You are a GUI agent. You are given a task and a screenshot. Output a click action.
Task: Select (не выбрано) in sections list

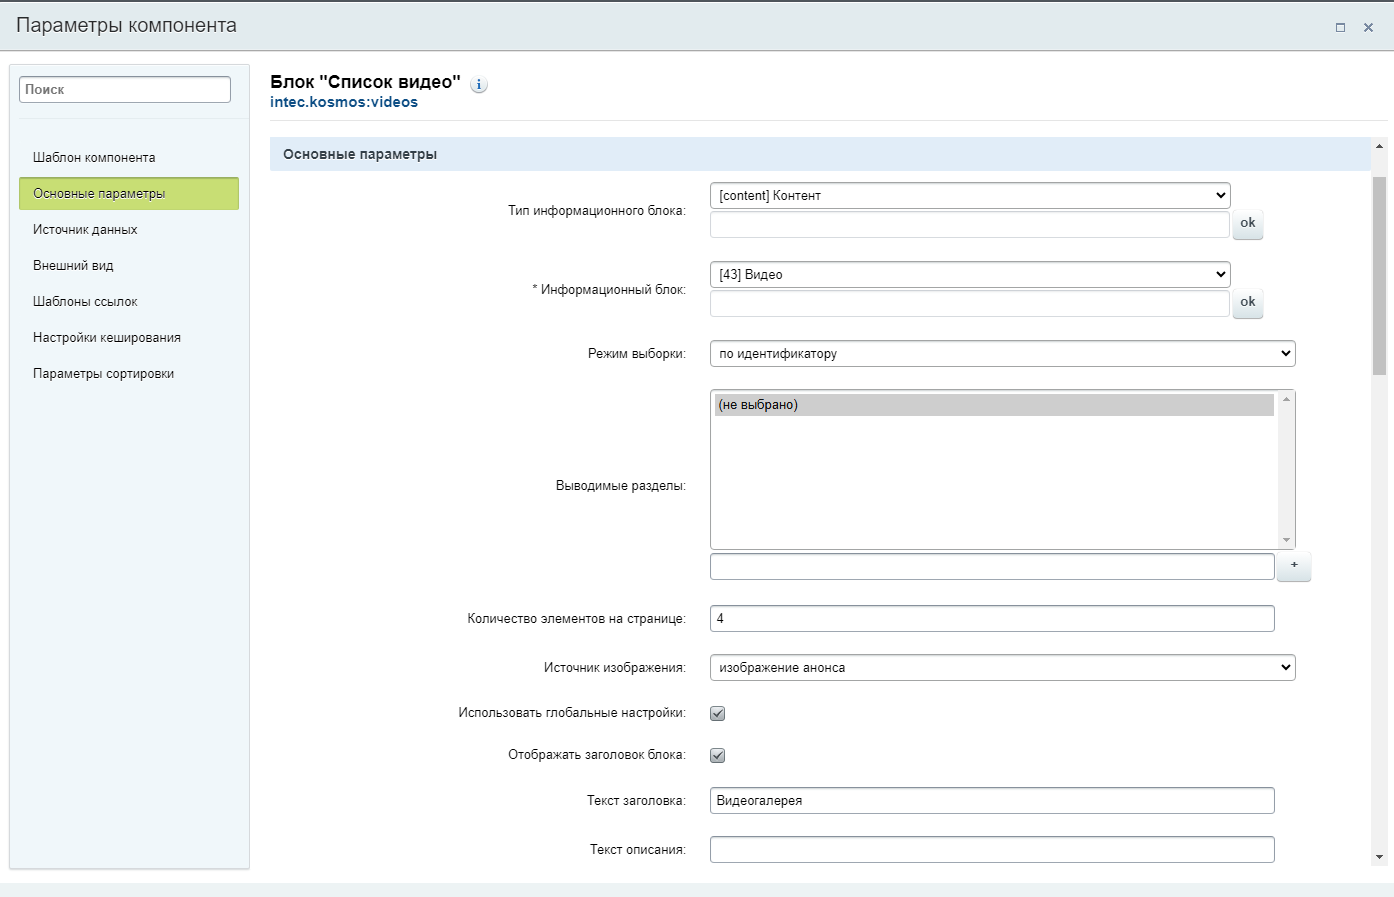[994, 405]
